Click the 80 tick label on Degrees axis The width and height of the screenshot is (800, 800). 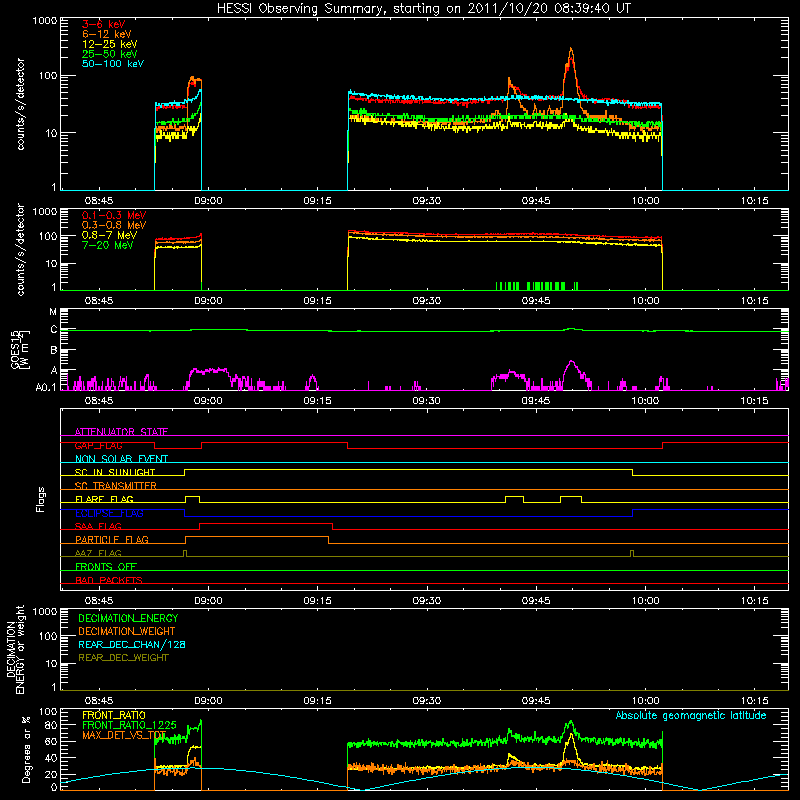[51, 725]
